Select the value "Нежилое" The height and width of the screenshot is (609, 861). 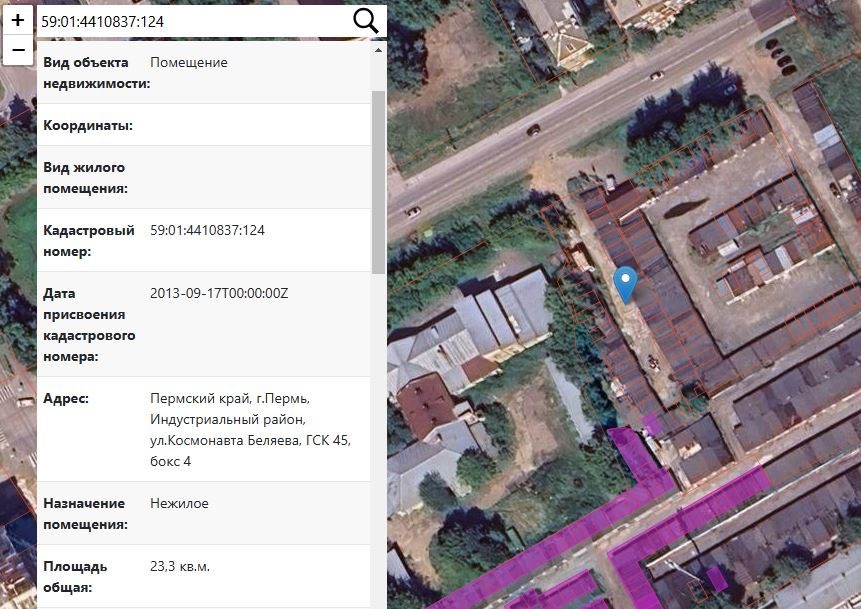180,504
